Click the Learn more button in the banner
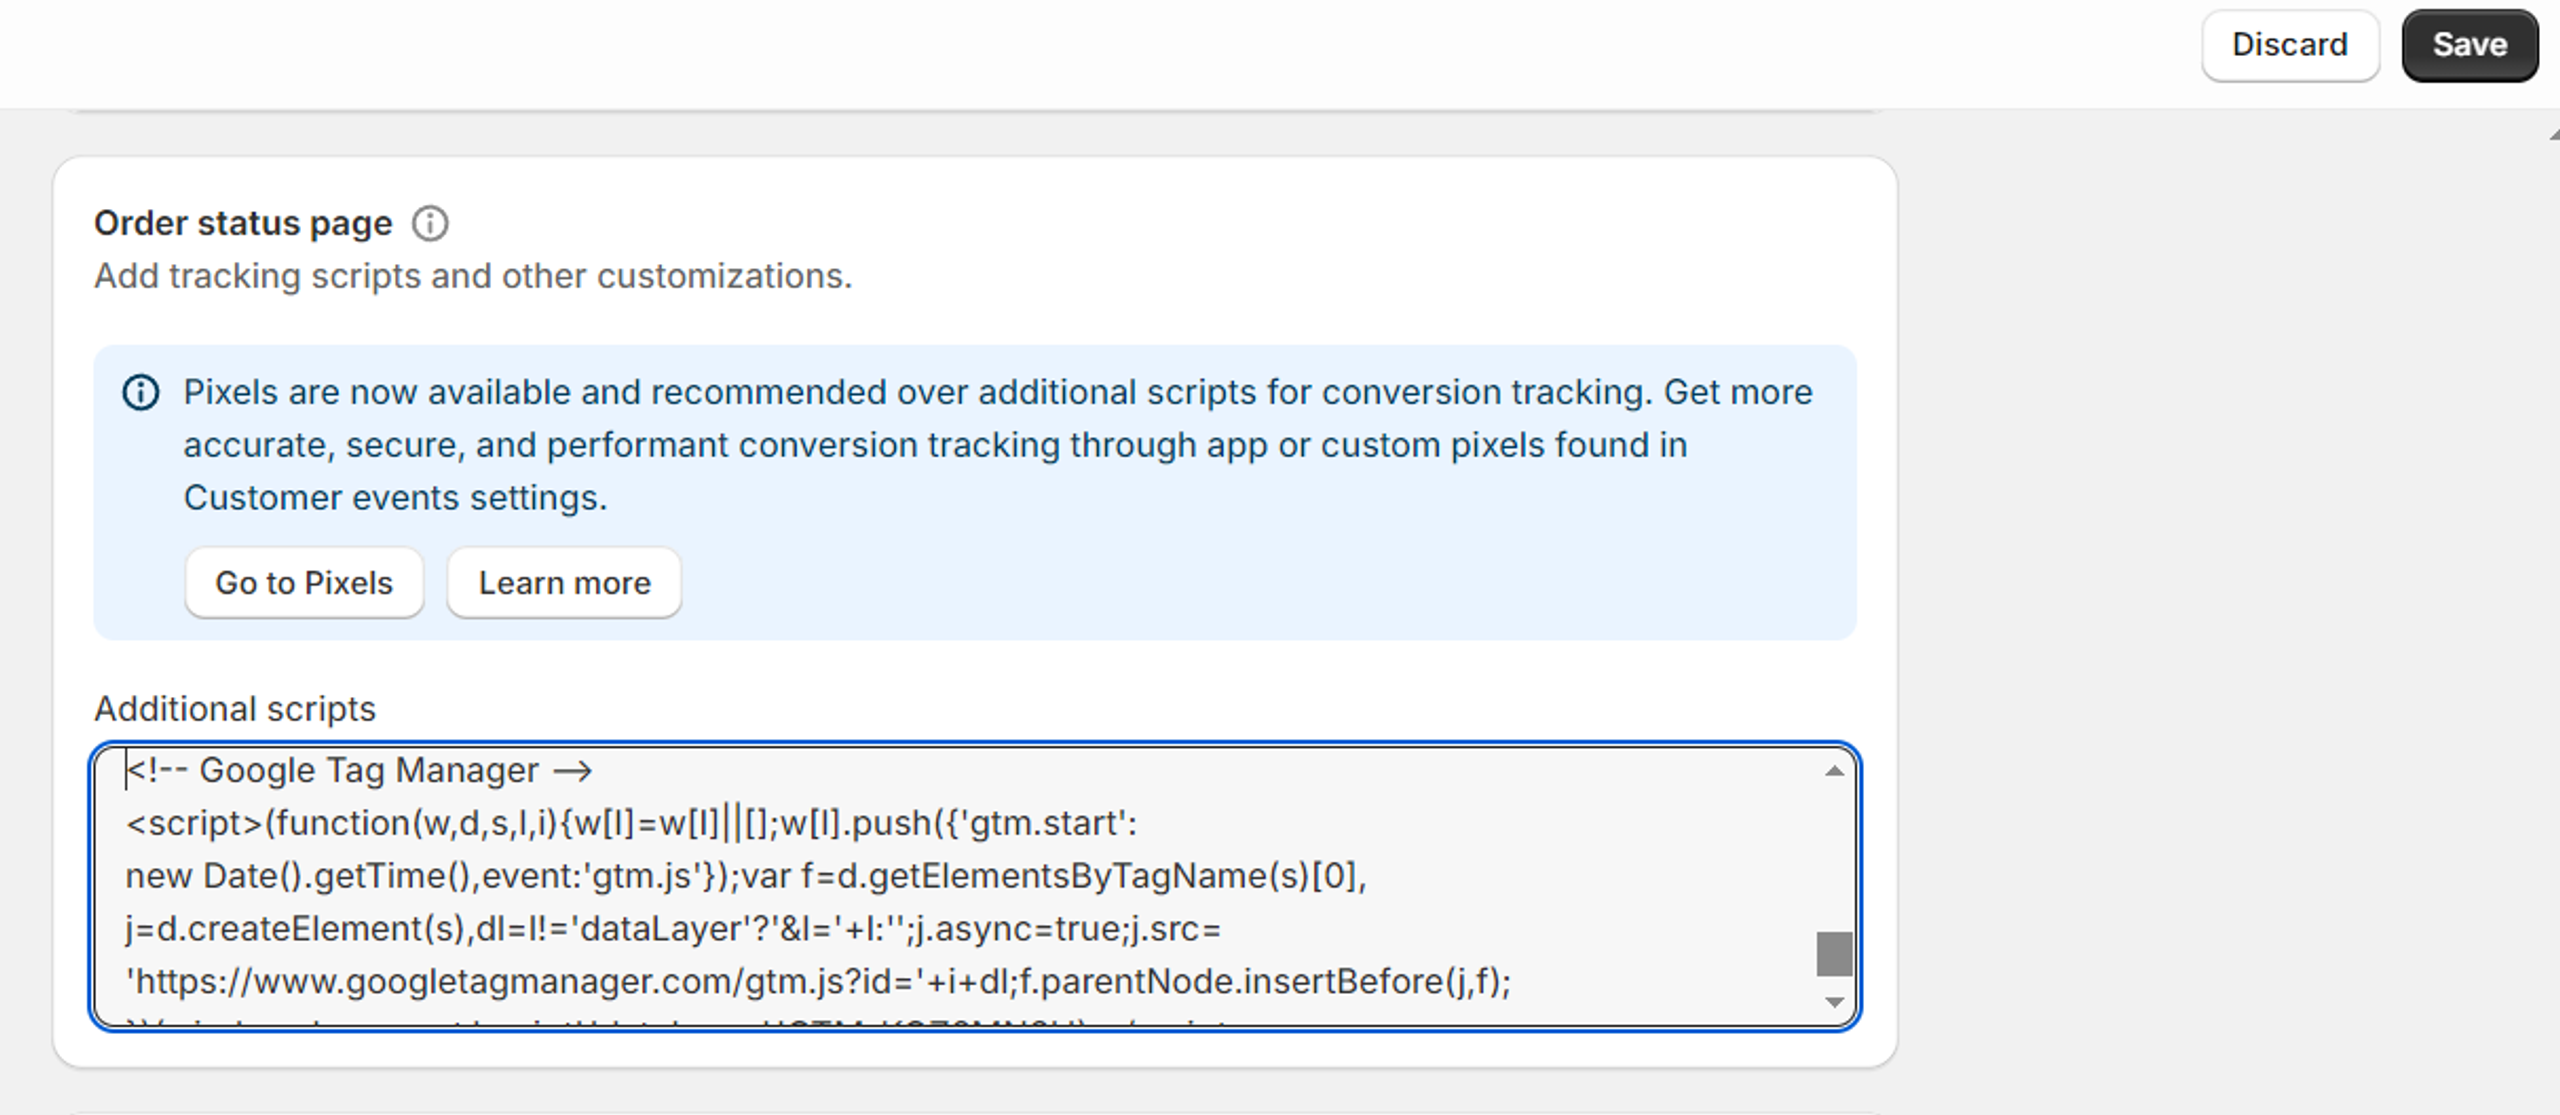 (564, 582)
